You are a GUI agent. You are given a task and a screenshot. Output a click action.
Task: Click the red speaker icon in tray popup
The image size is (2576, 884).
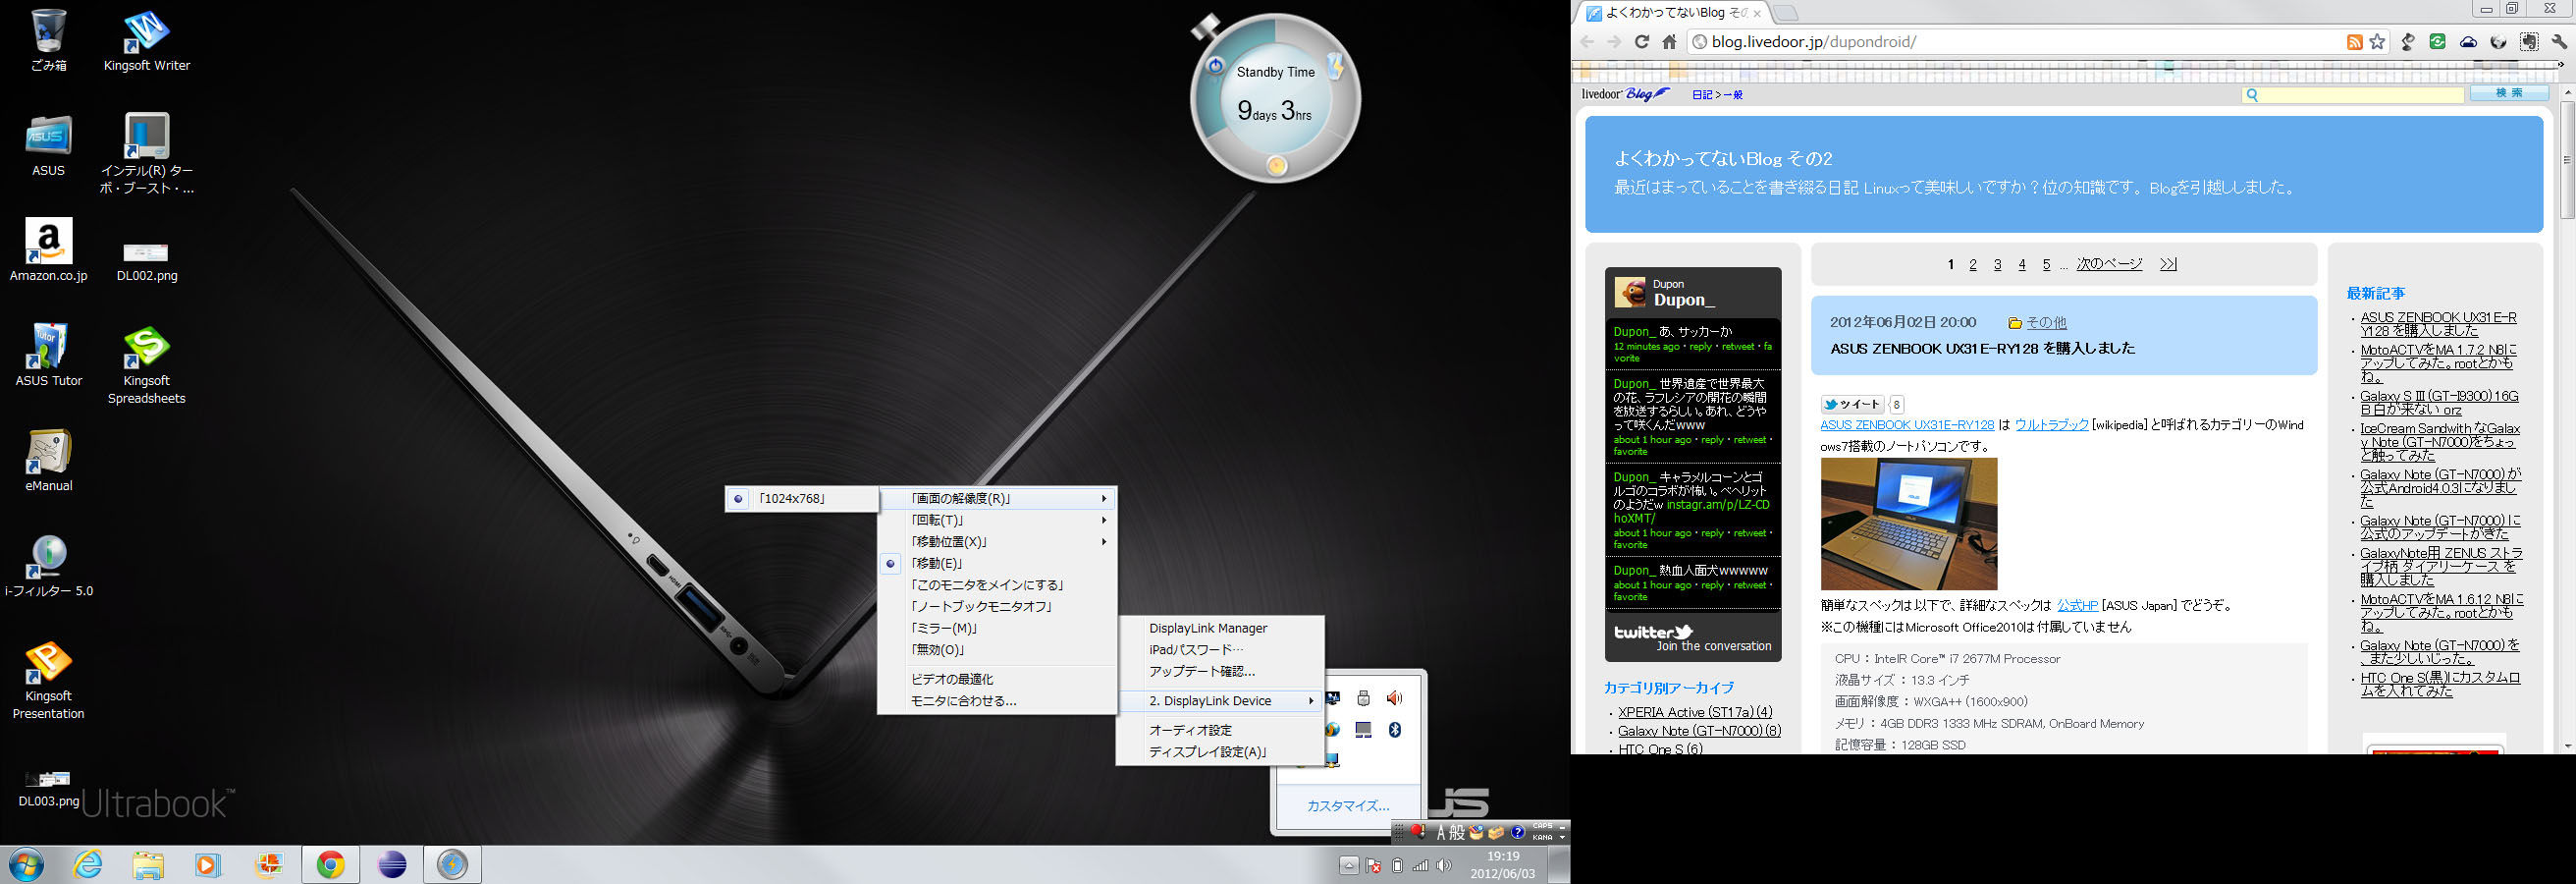(x=1395, y=698)
